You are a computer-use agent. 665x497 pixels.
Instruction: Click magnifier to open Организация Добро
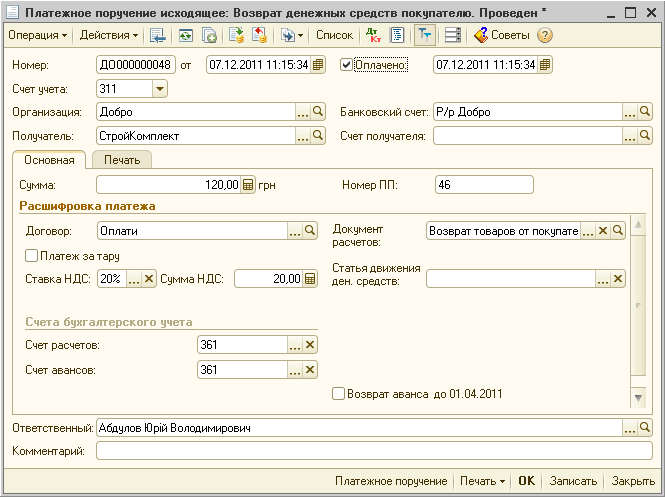click(318, 112)
